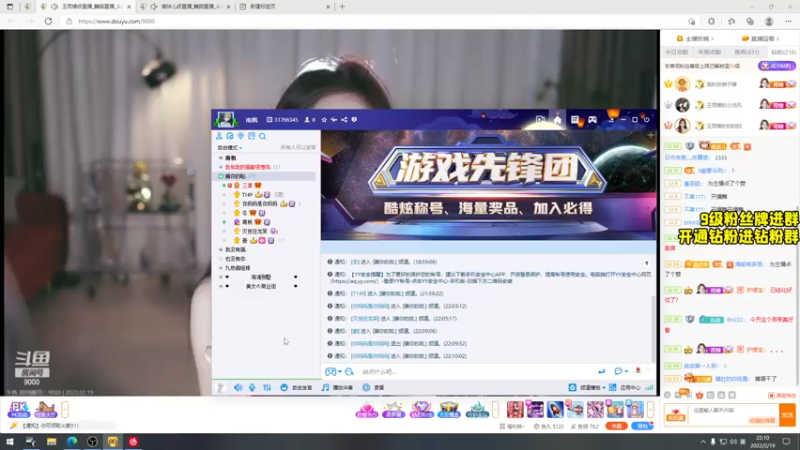The height and width of the screenshot is (450, 800).
Task: Click the favorite star icon in YY header
Action: click(x=324, y=120)
